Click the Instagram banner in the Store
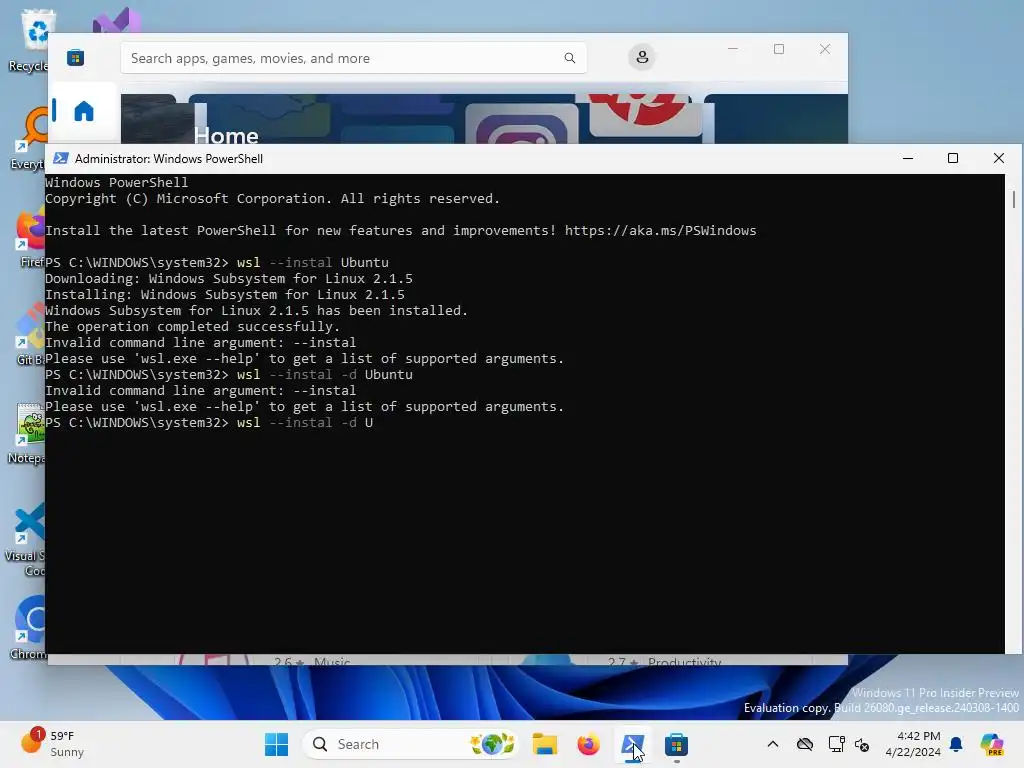1024x768 pixels. [521, 124]
